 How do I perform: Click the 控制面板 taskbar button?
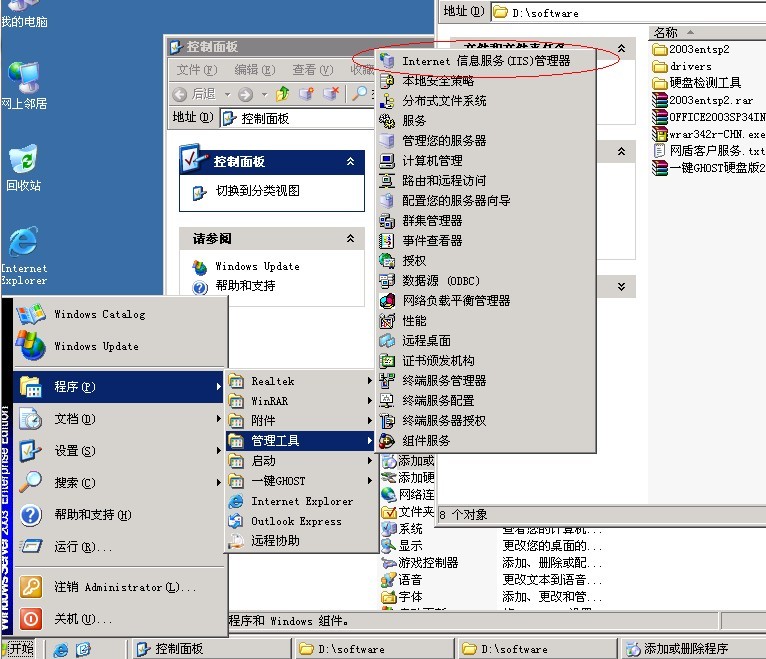212,649
